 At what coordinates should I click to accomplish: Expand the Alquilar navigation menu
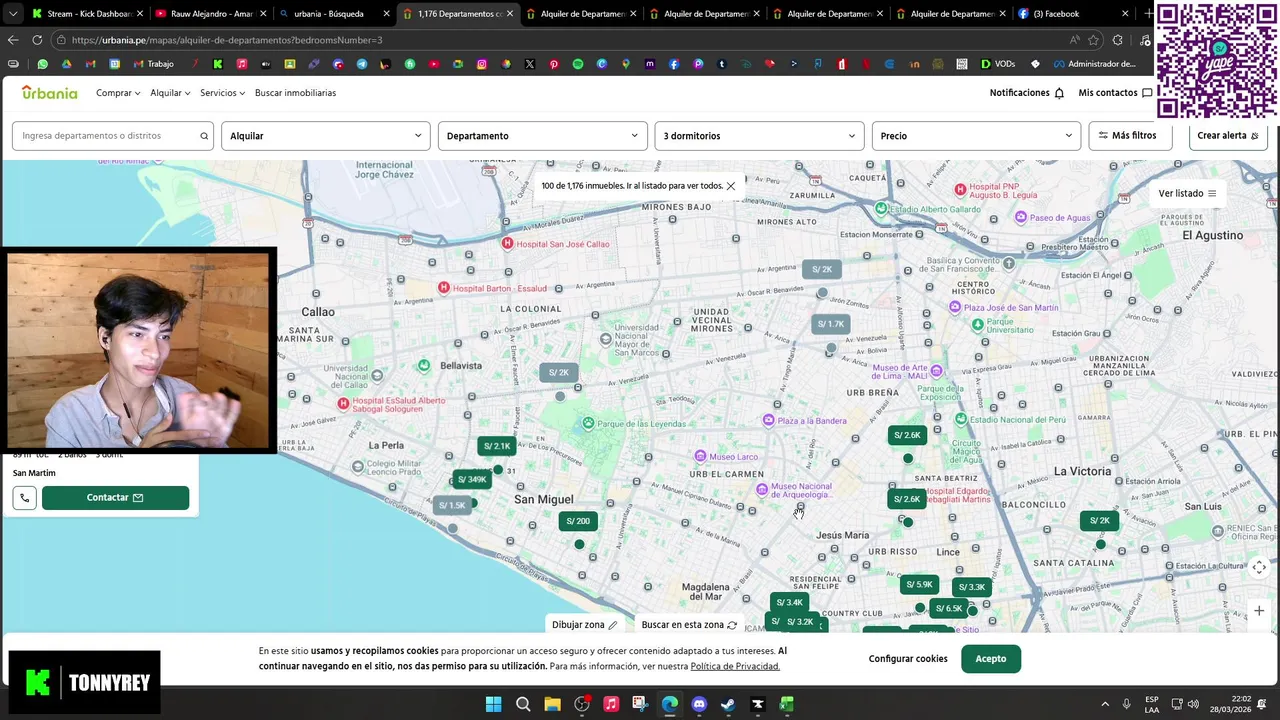[170, 93]
